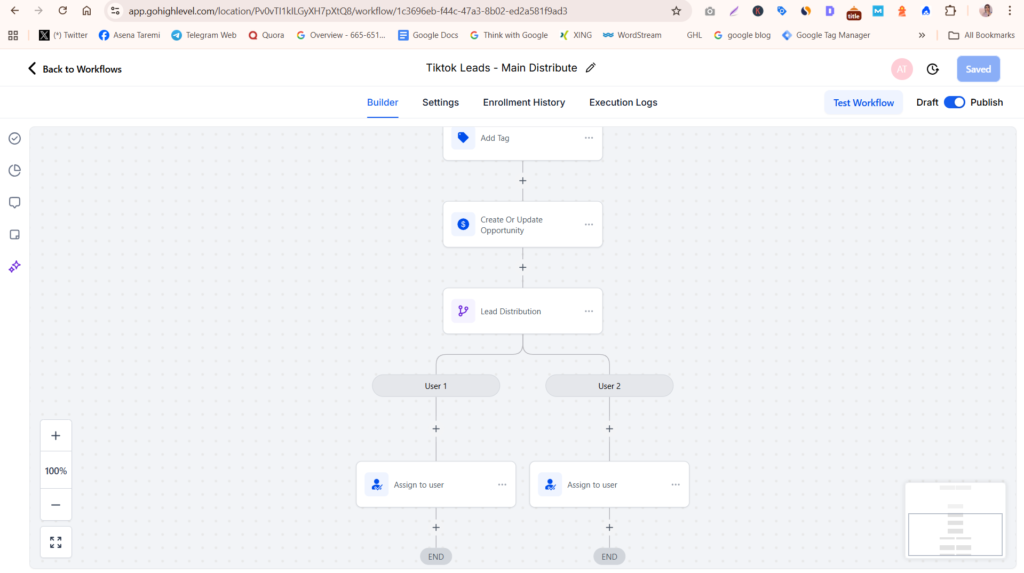
Task: Open the pie chart stats sidebar icon
Action: click(14, 171)
